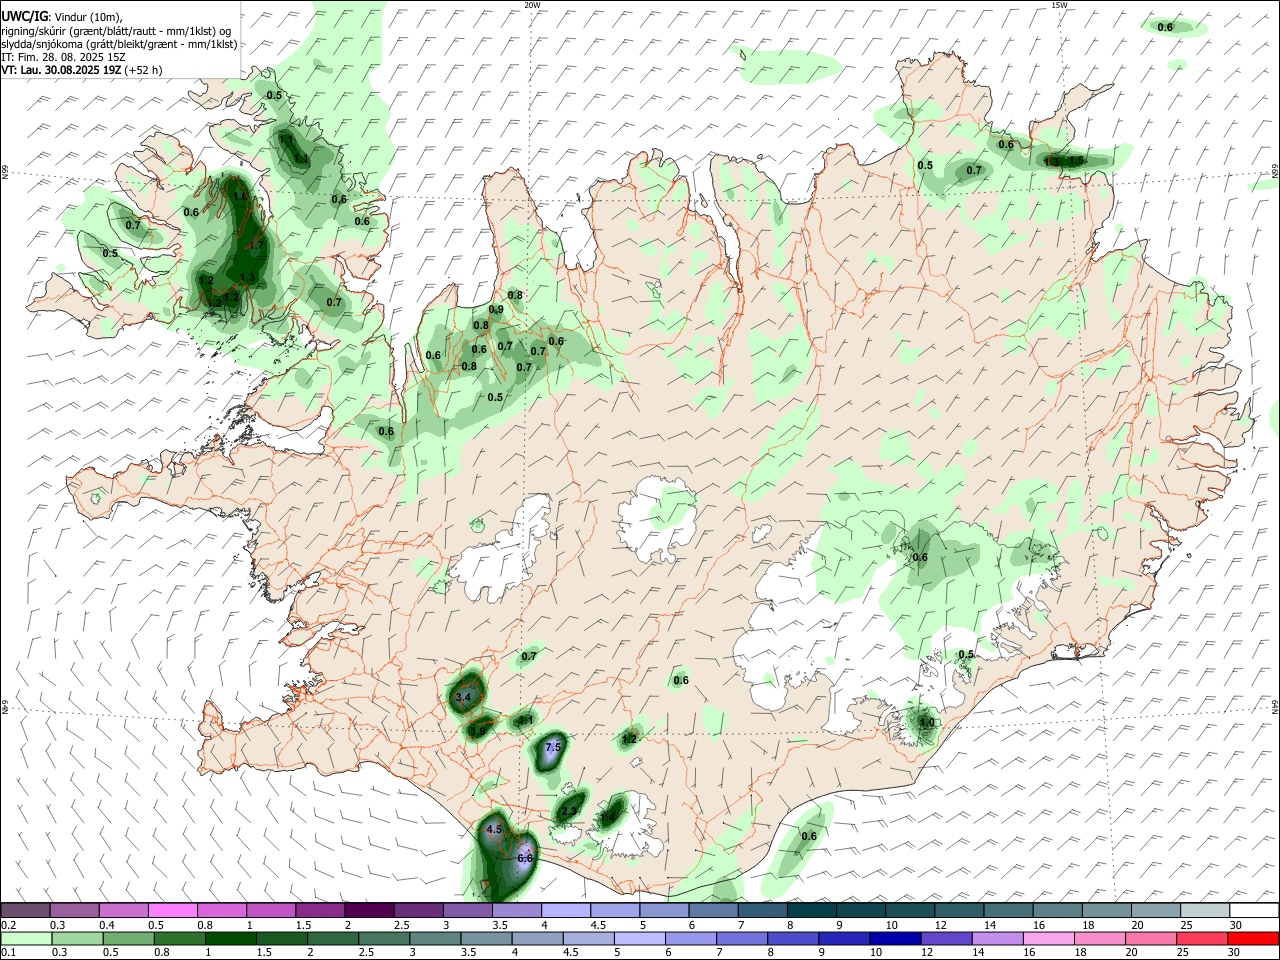Click the '20W' longitude label
This screenshot has height=960, width=1280.
coord(532,5)
